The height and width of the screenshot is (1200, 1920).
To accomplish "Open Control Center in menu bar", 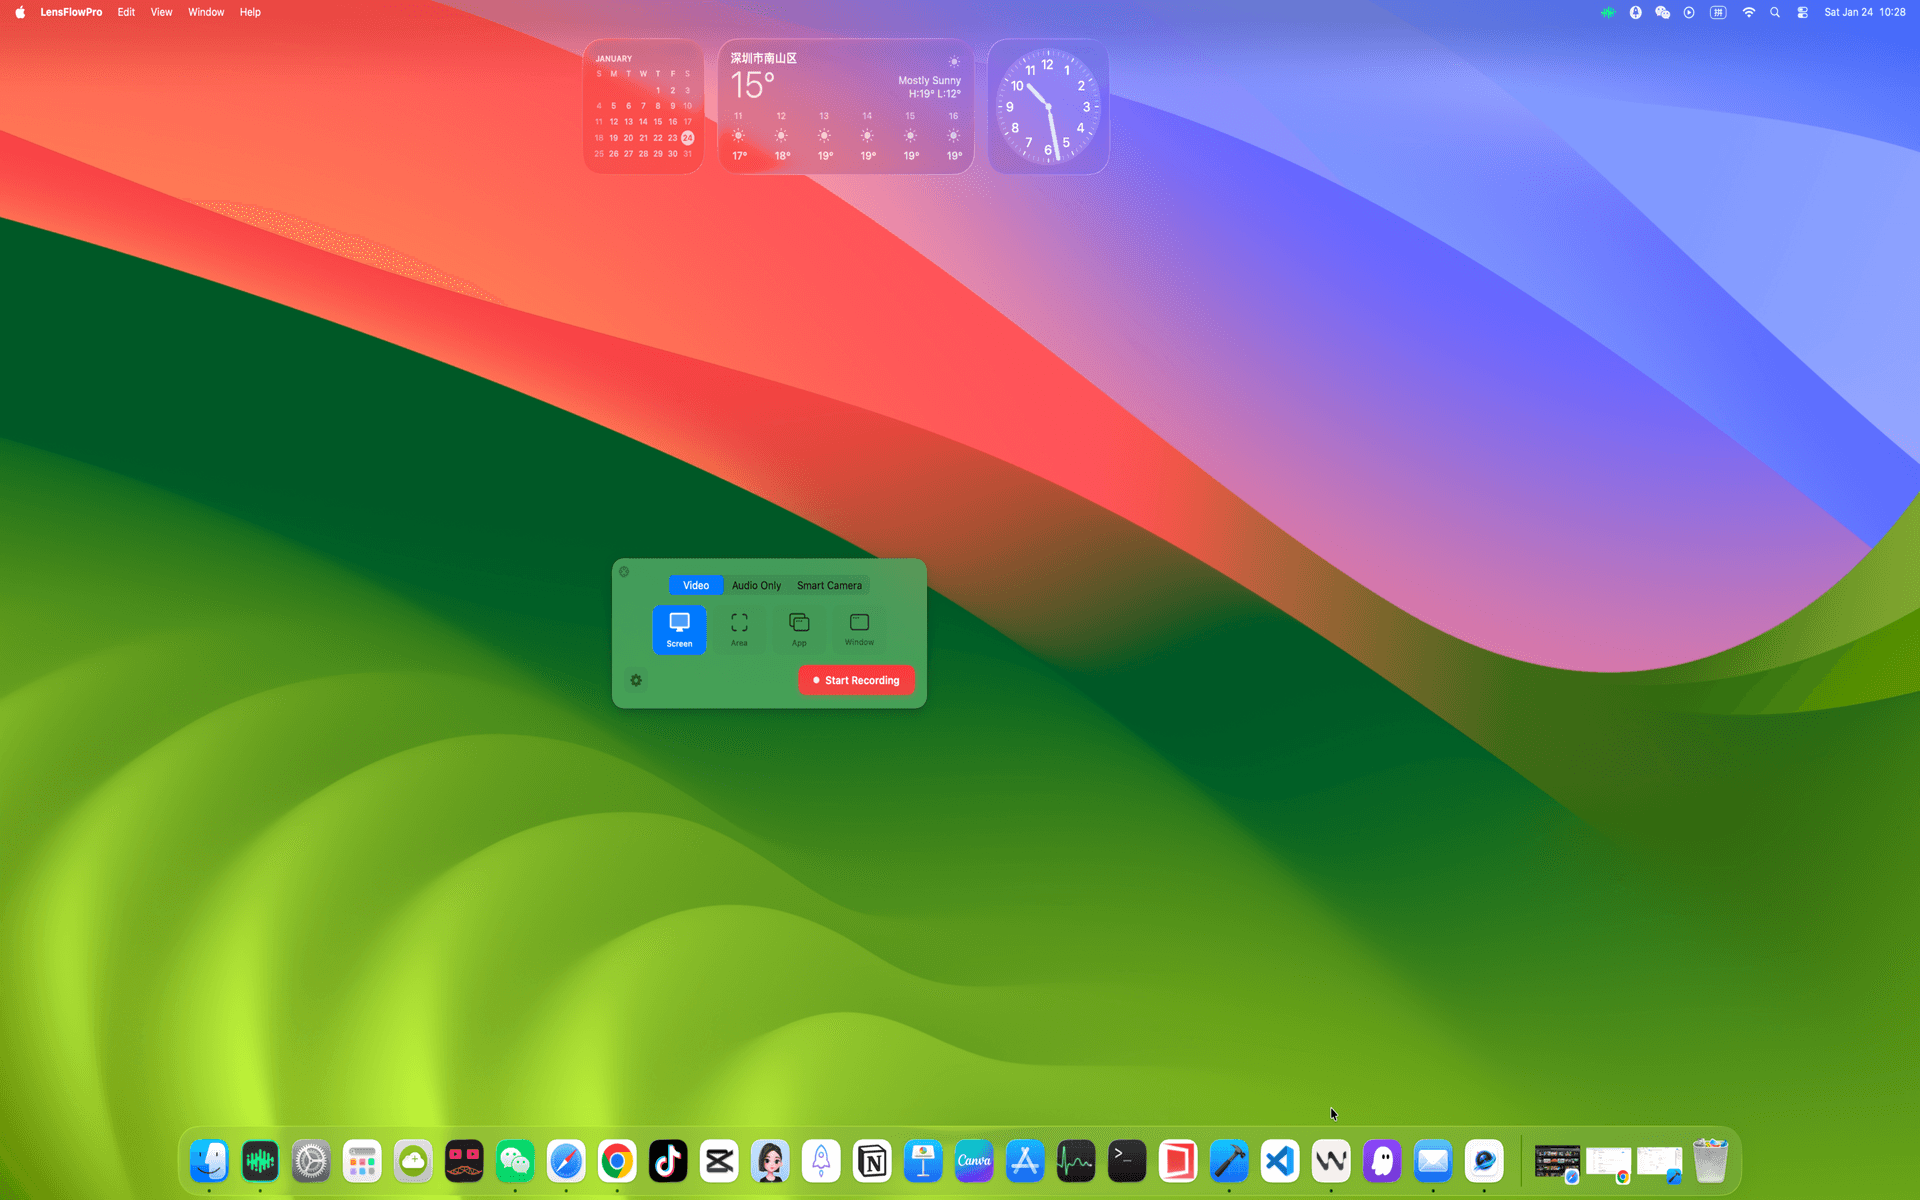I will [1802, 12].
